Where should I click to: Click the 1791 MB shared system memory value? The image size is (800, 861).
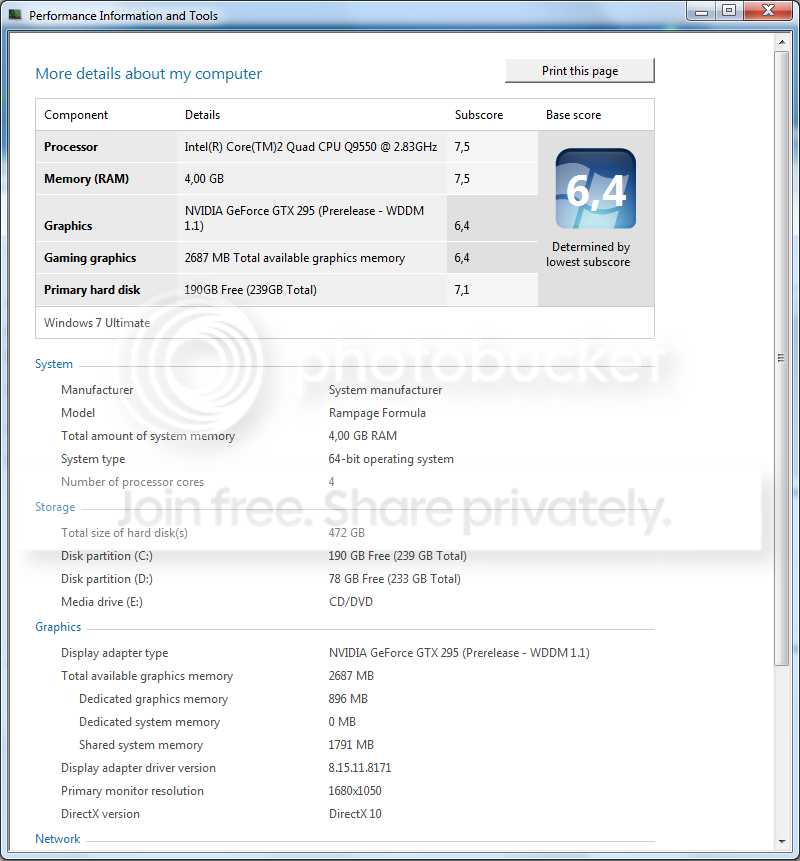click(351, 745)
